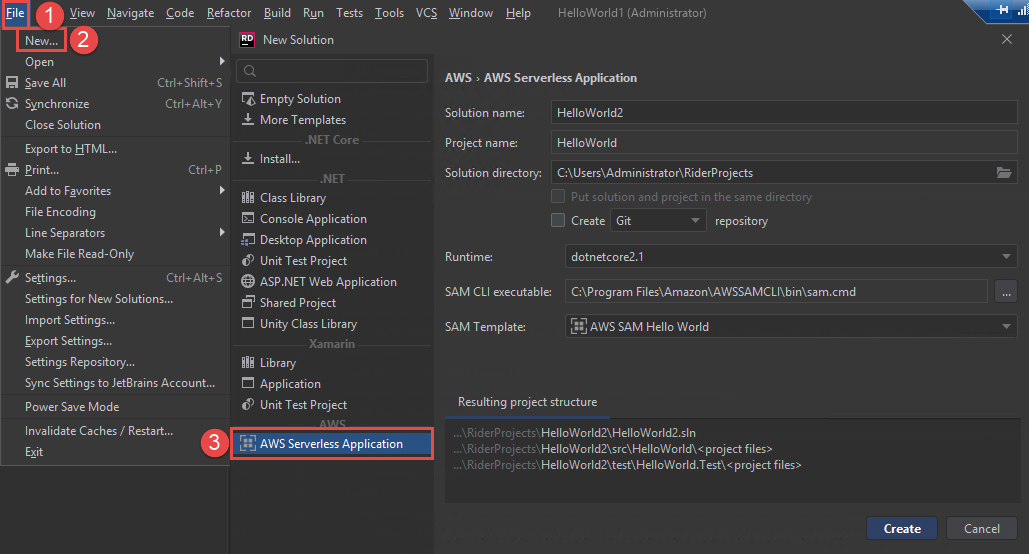1029x554 pixels.
Task: Click the Empty Solution template icon
Action: 249,99
